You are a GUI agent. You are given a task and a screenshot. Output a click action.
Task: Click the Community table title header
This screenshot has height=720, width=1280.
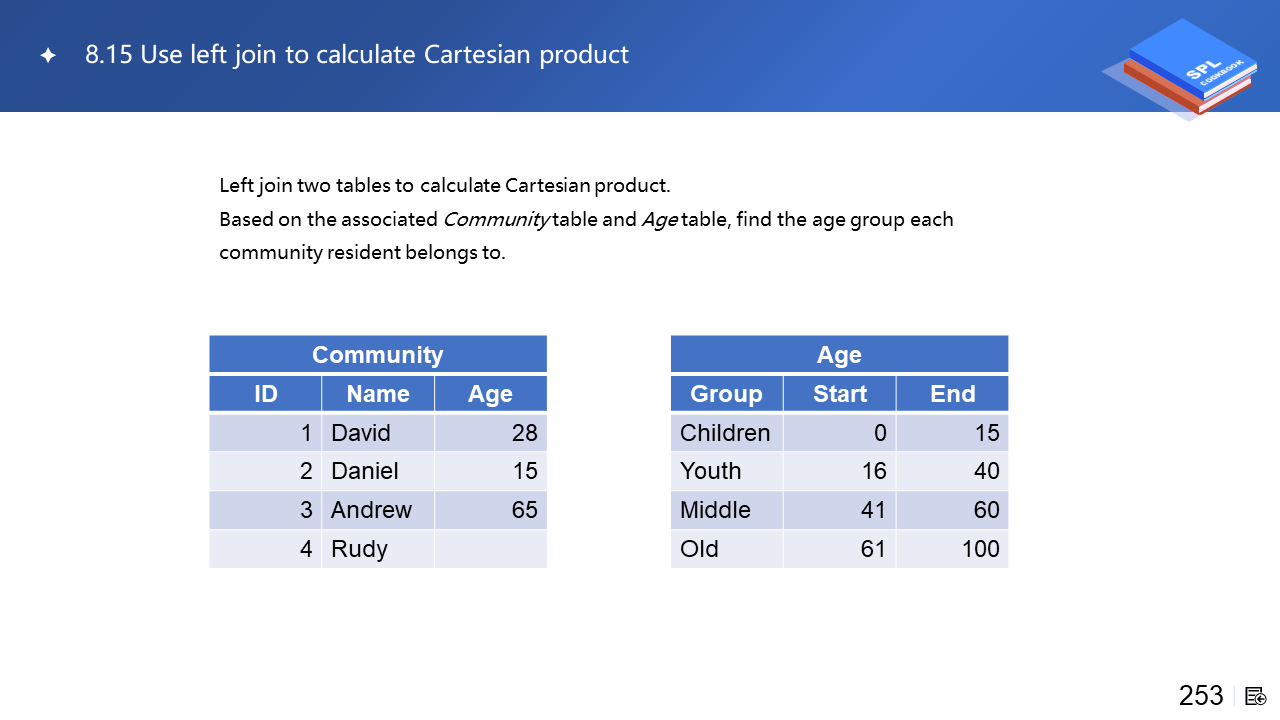click(x=377, y=355)
